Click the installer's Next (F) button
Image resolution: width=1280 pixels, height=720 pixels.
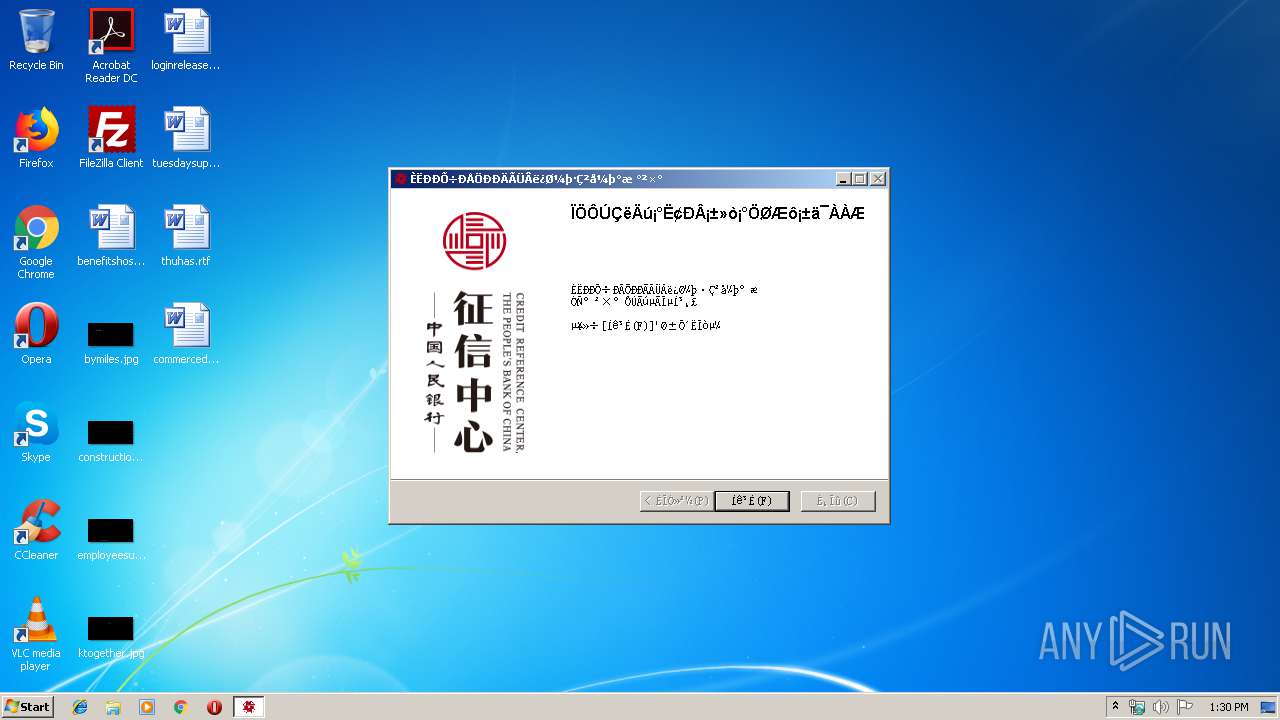[x=752, y=501]
